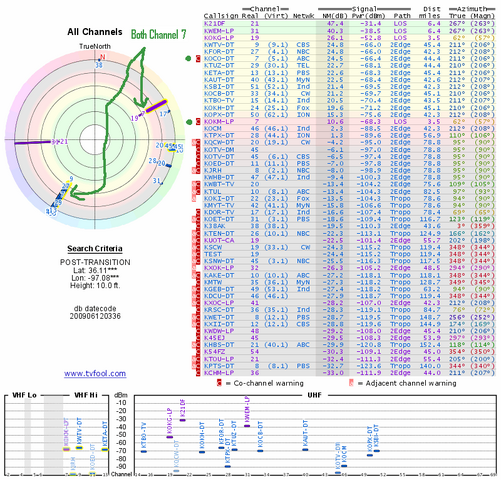Click the purple channel 7 bar on radar
501x480 pixels.
click(x=156, y=106)
